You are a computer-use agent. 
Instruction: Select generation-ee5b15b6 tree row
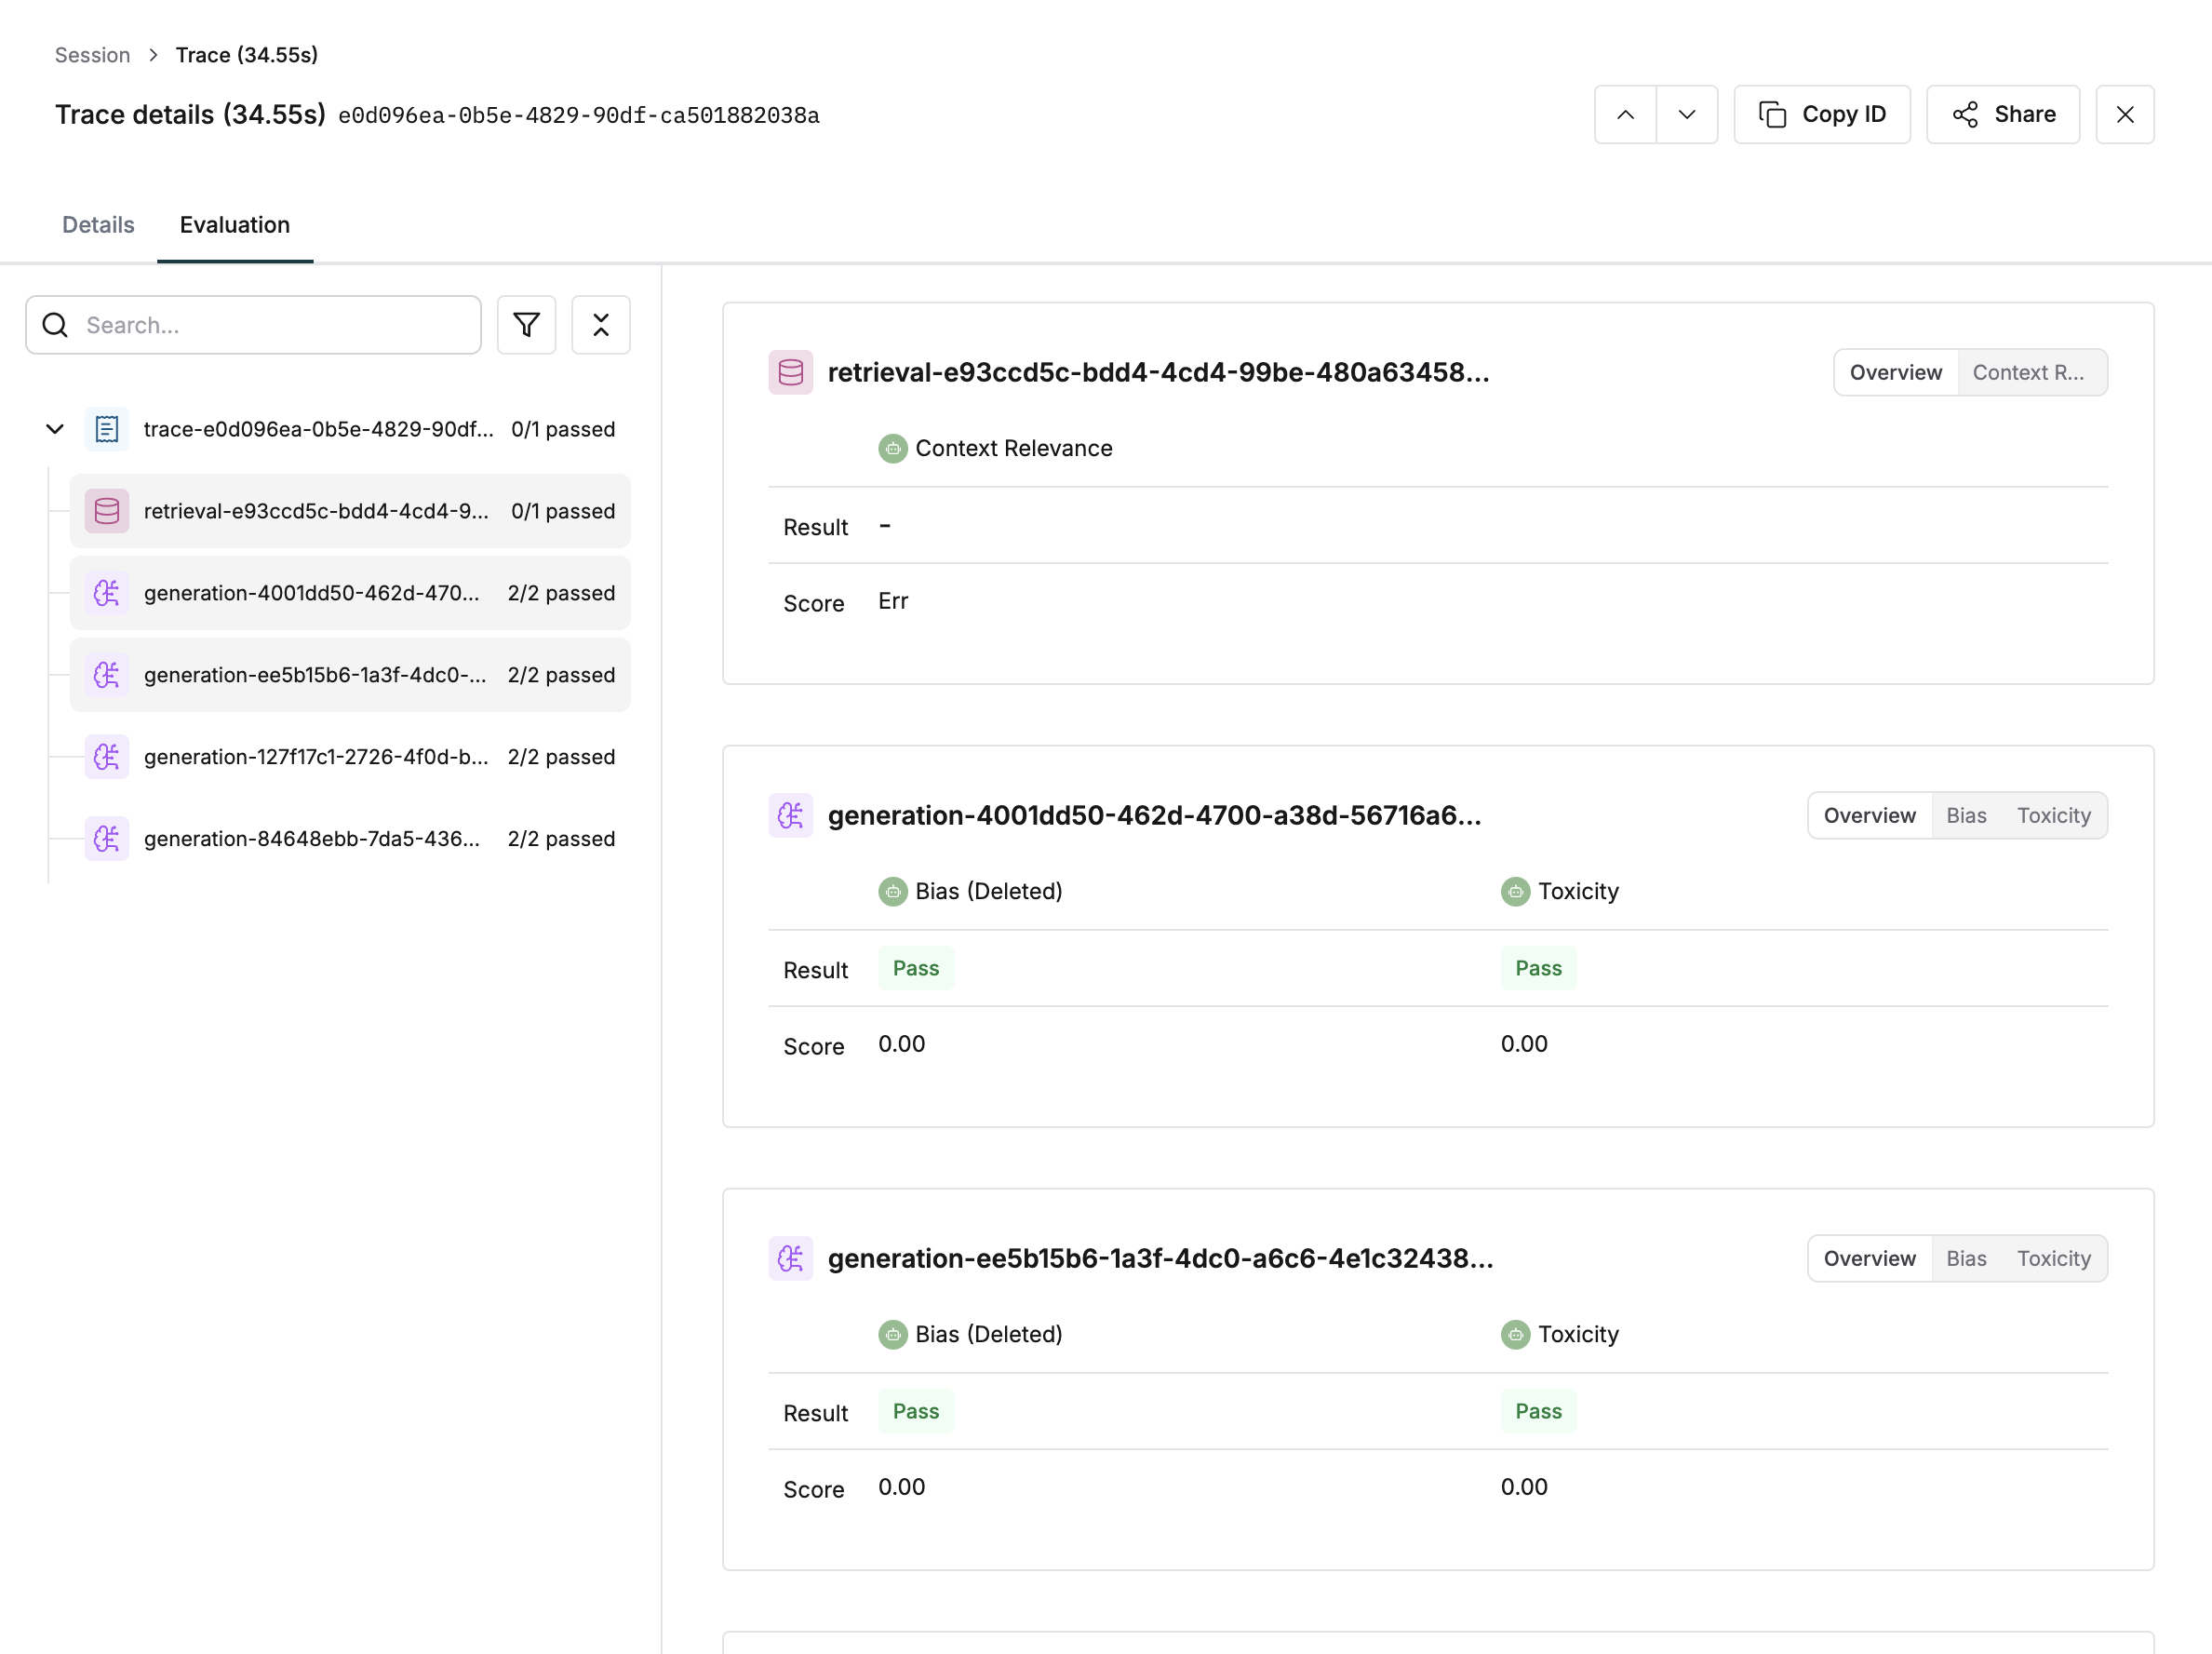point(350,675)
